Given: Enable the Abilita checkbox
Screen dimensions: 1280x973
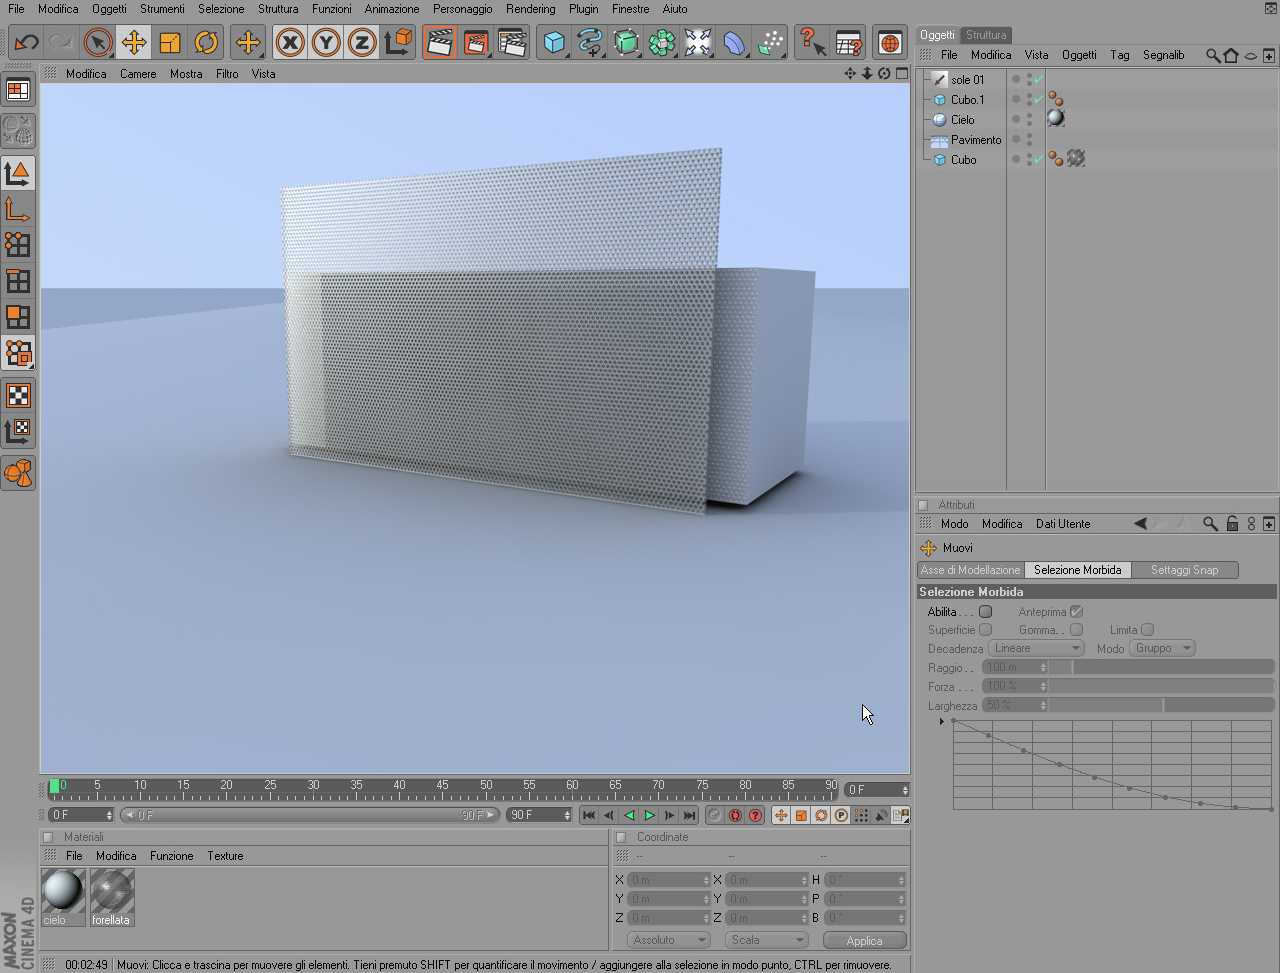Looking at the screenshot, I should 985,611.
